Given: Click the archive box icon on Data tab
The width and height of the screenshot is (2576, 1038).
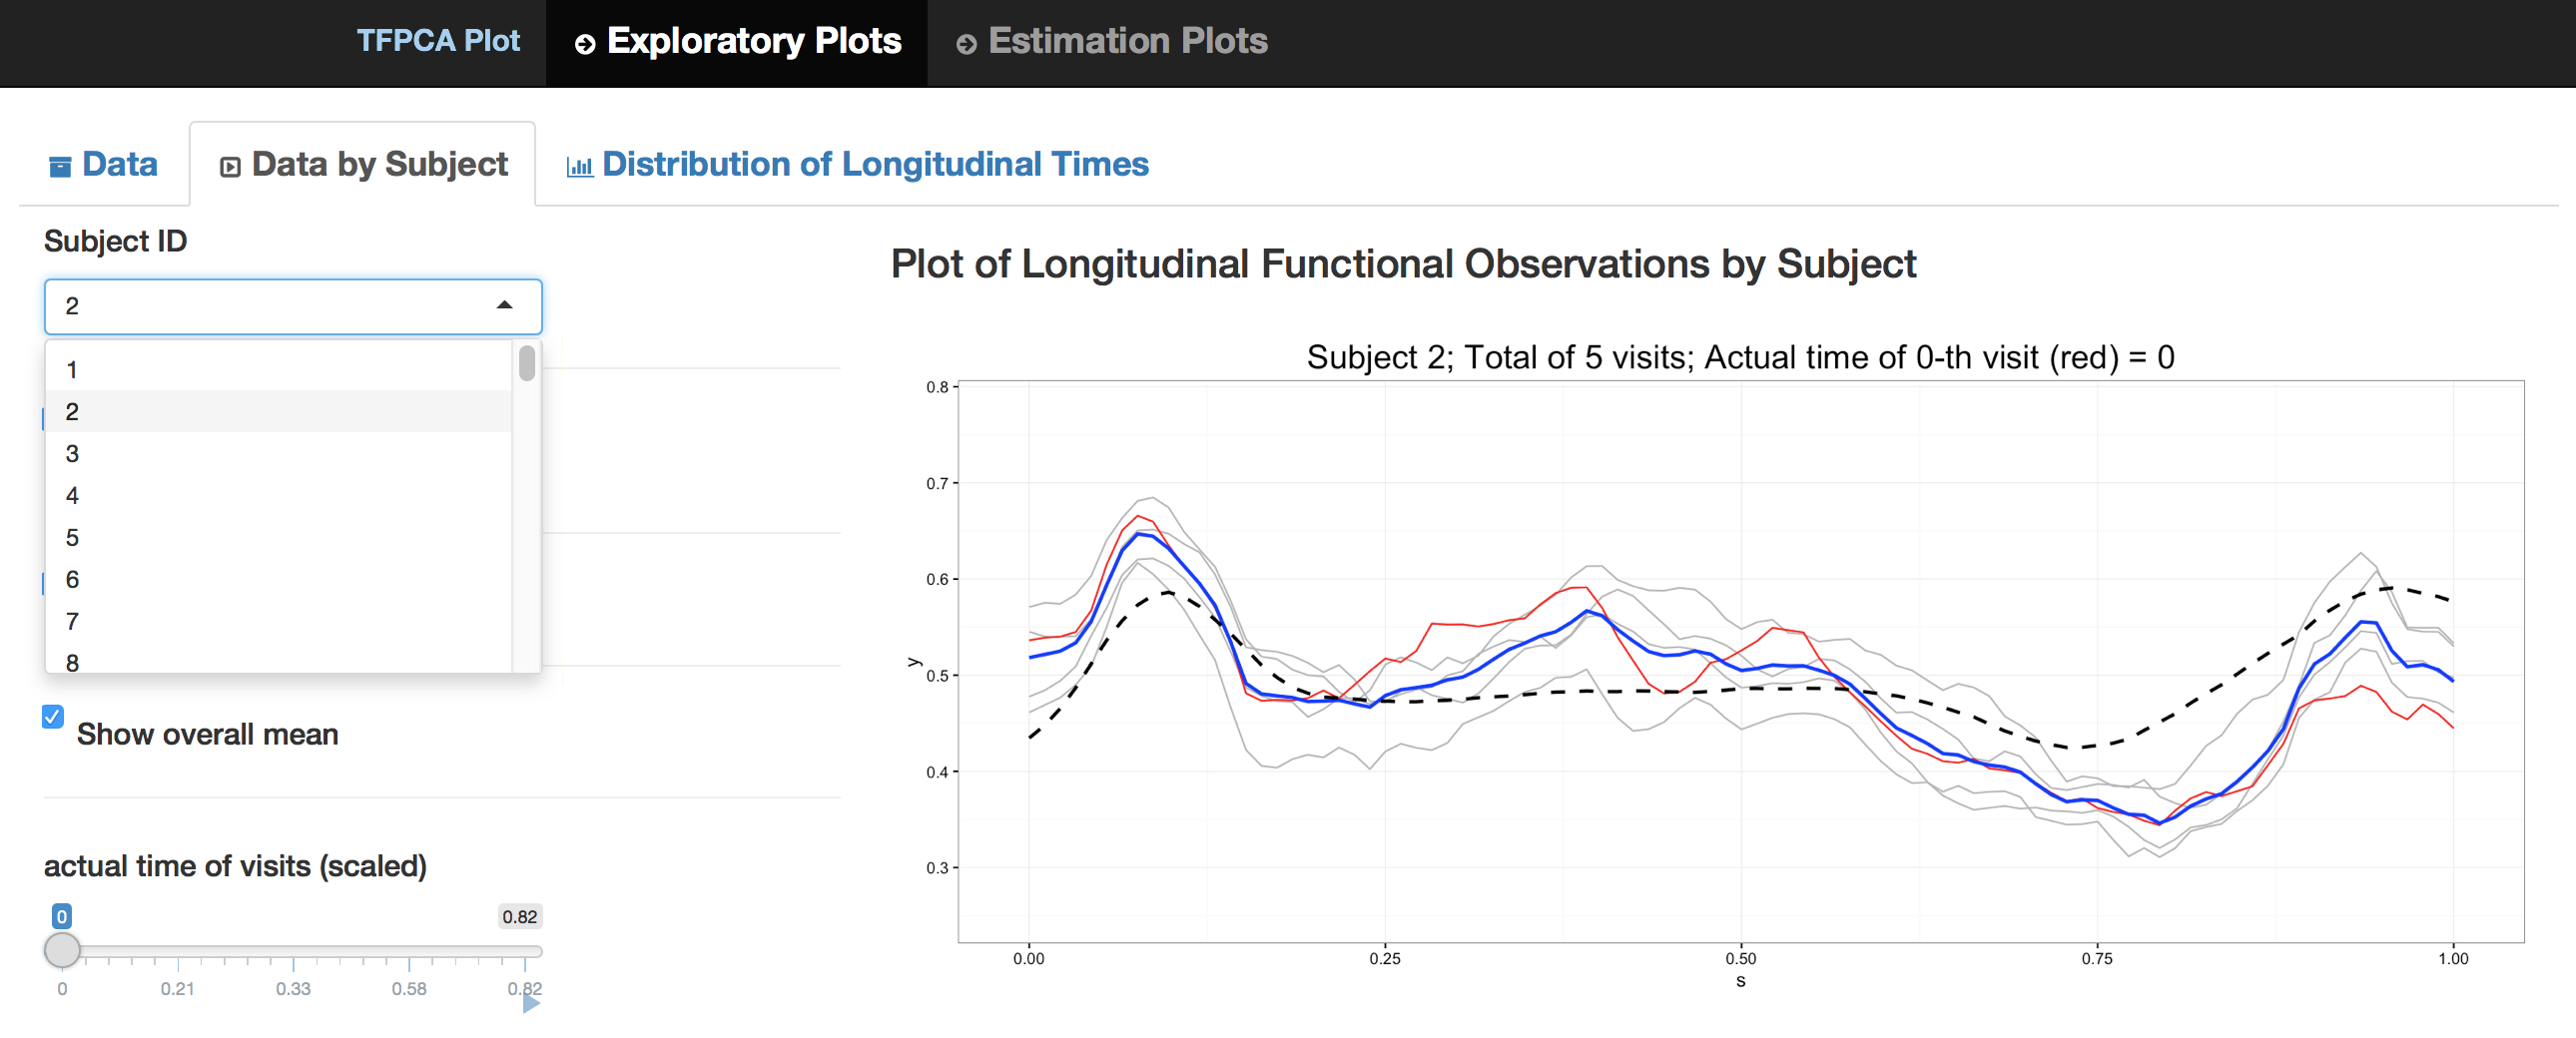Looking at the screenshot, I should click(x=60, y=166).
